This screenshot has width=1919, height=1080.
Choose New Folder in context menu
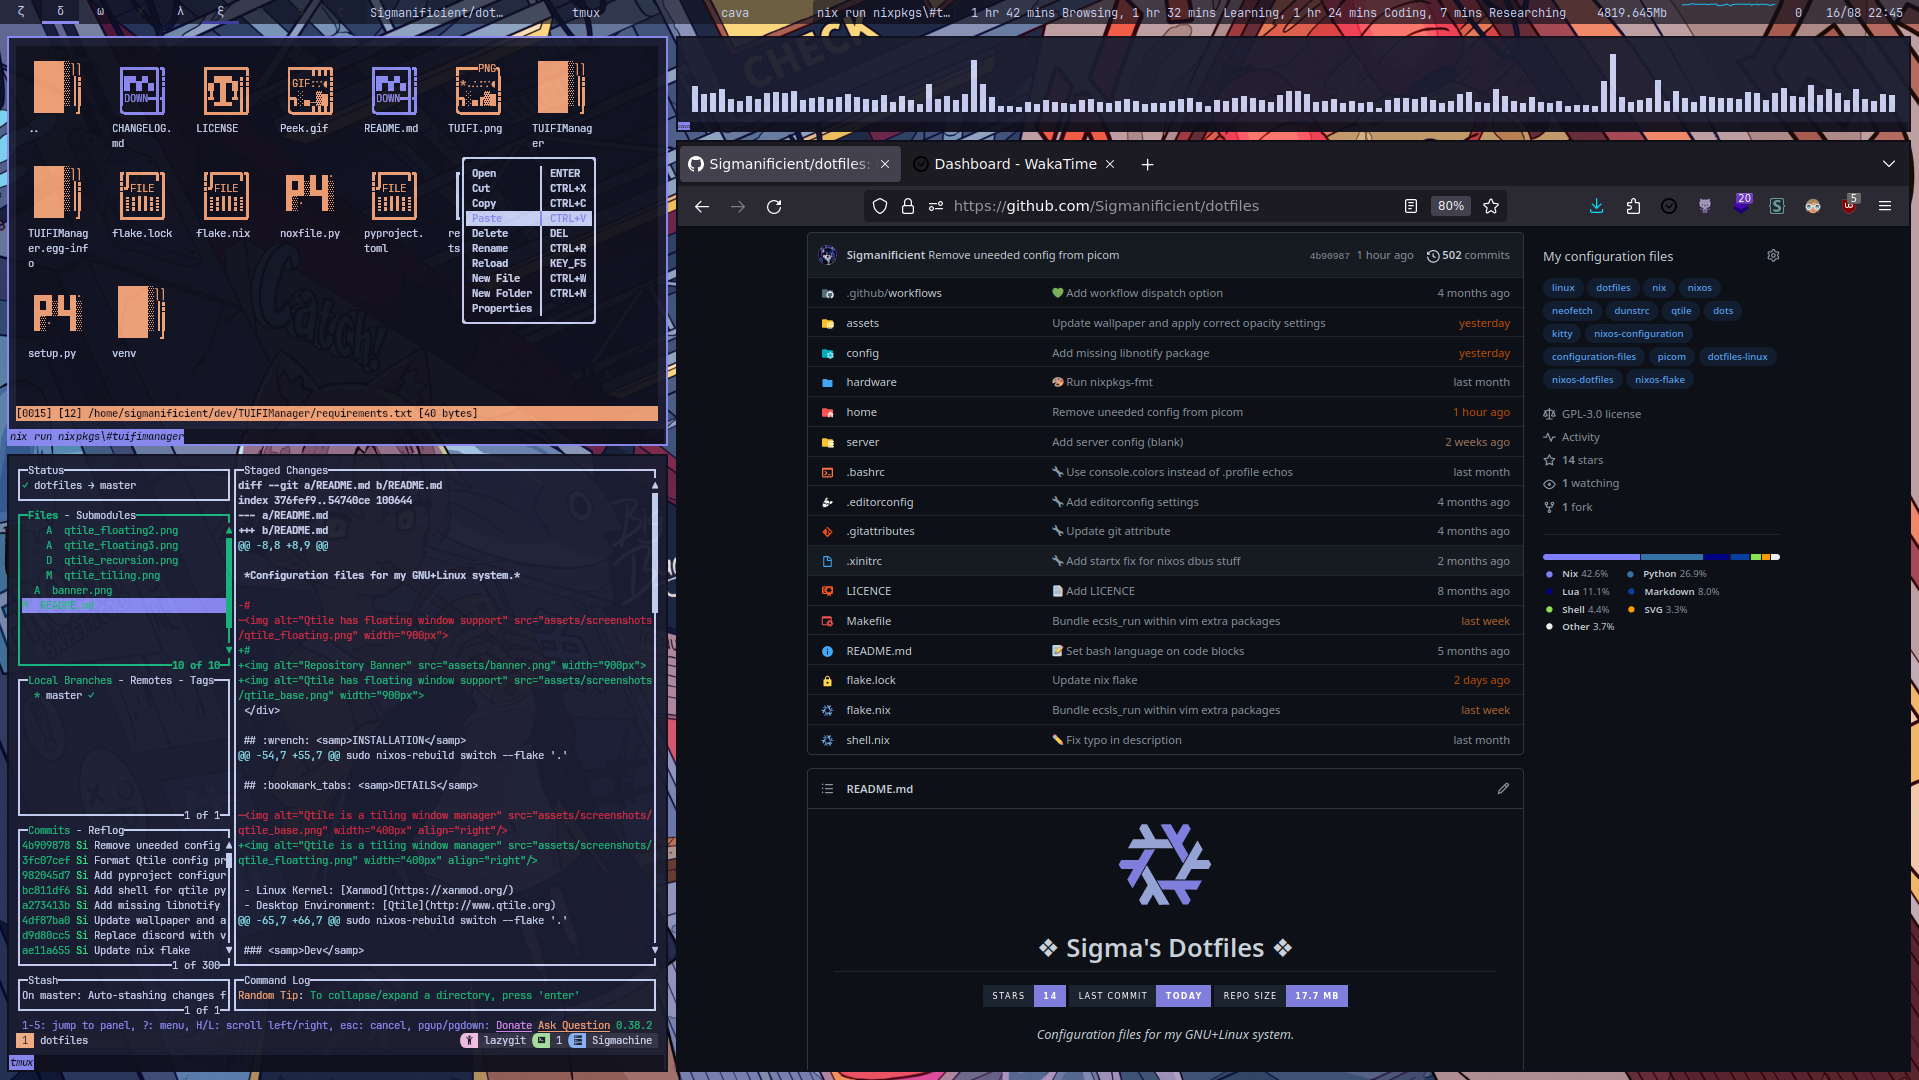pos(529,293)
